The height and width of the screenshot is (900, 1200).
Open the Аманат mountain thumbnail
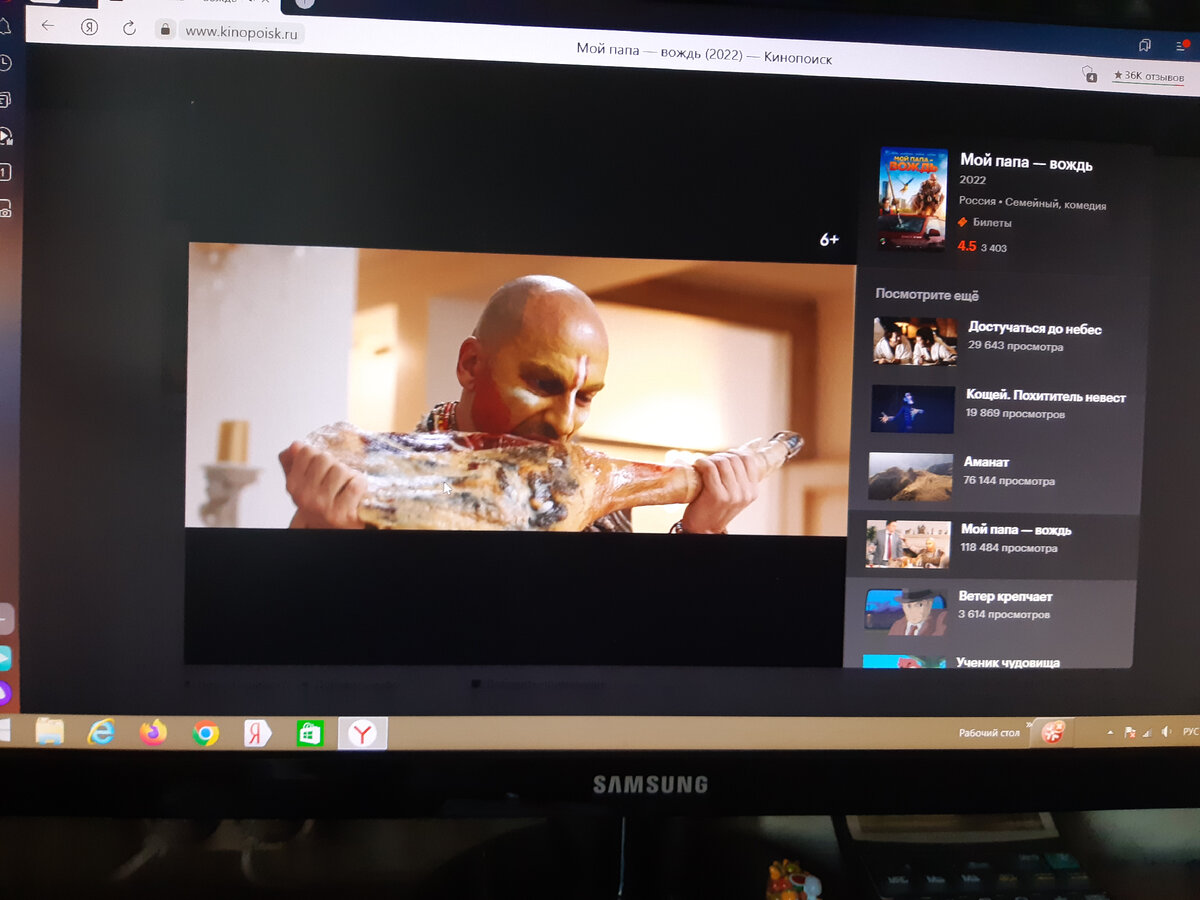[x=910, y=476]
